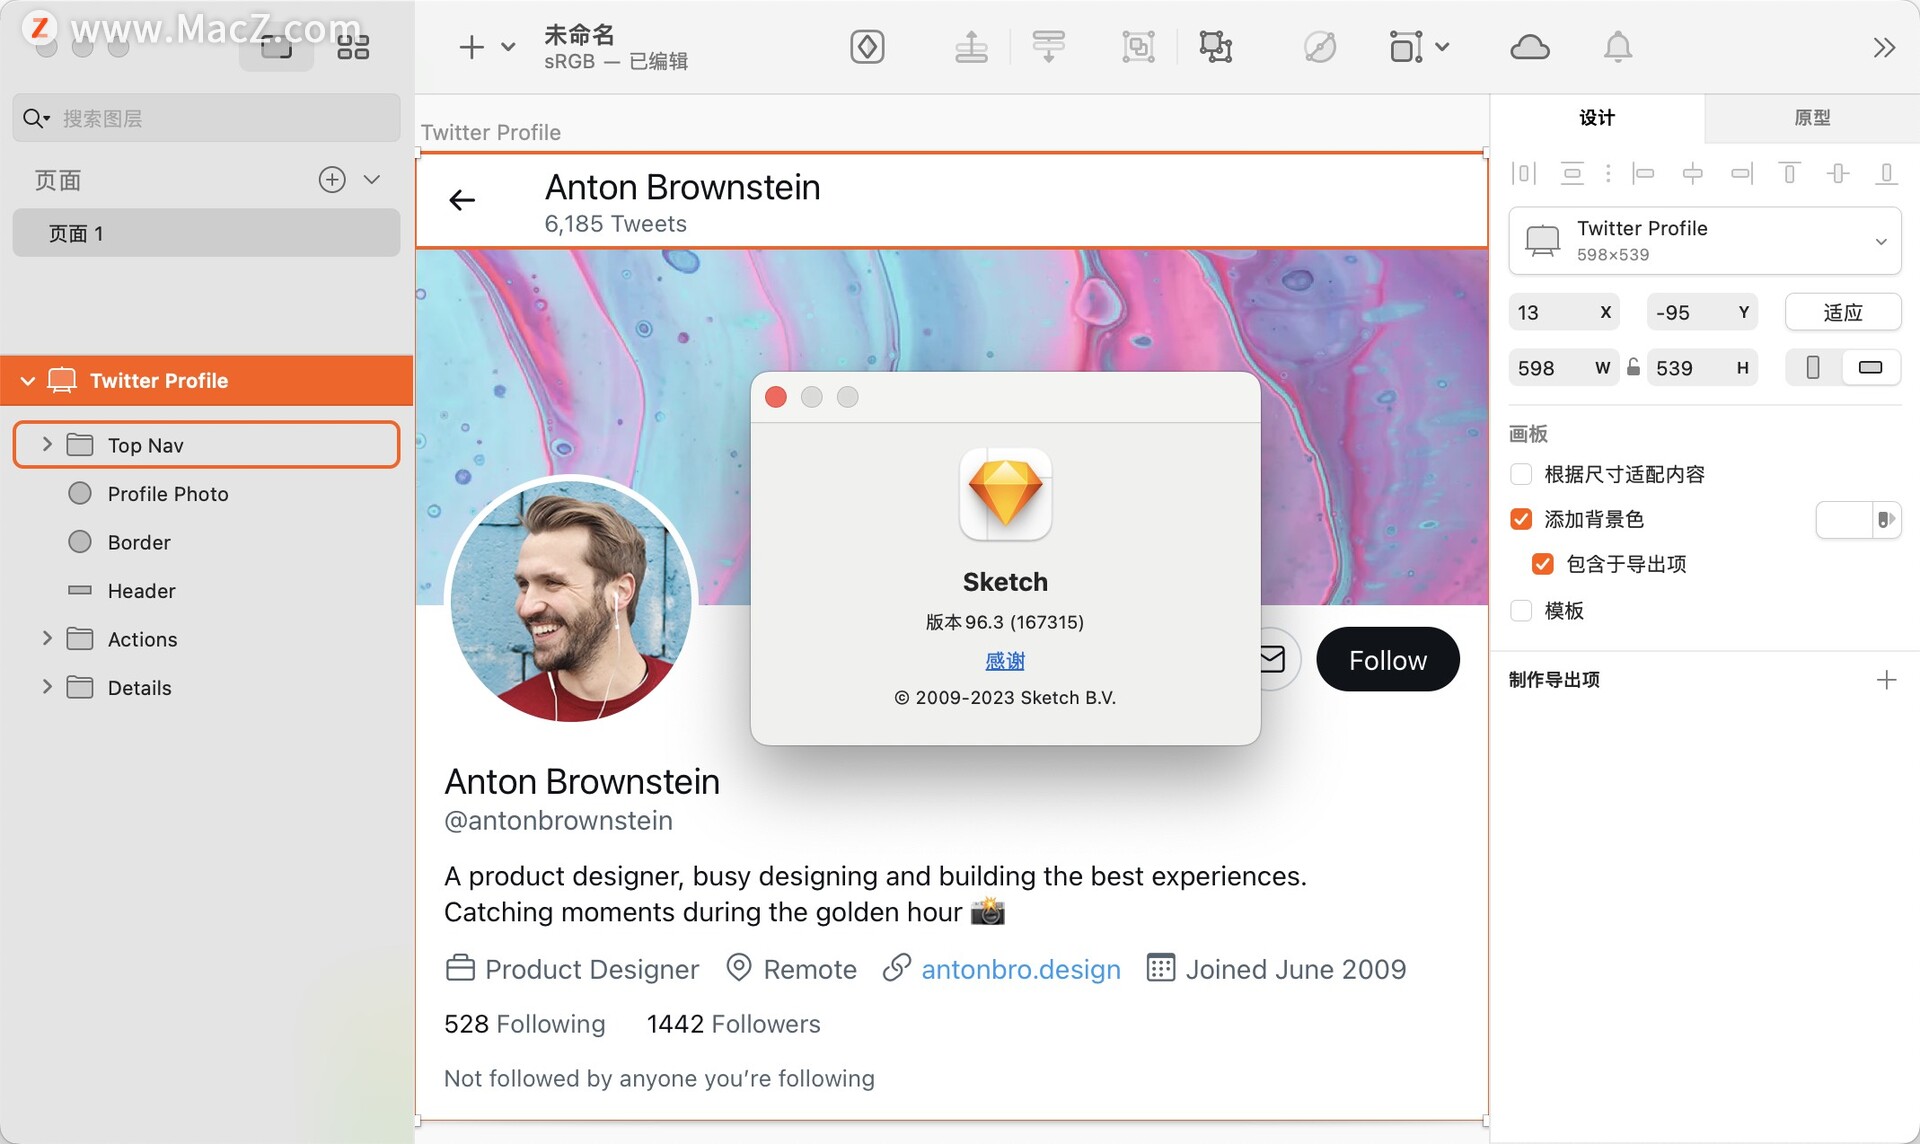
Task: Select the 设计 tab
Action: [x=1597, y=118]
